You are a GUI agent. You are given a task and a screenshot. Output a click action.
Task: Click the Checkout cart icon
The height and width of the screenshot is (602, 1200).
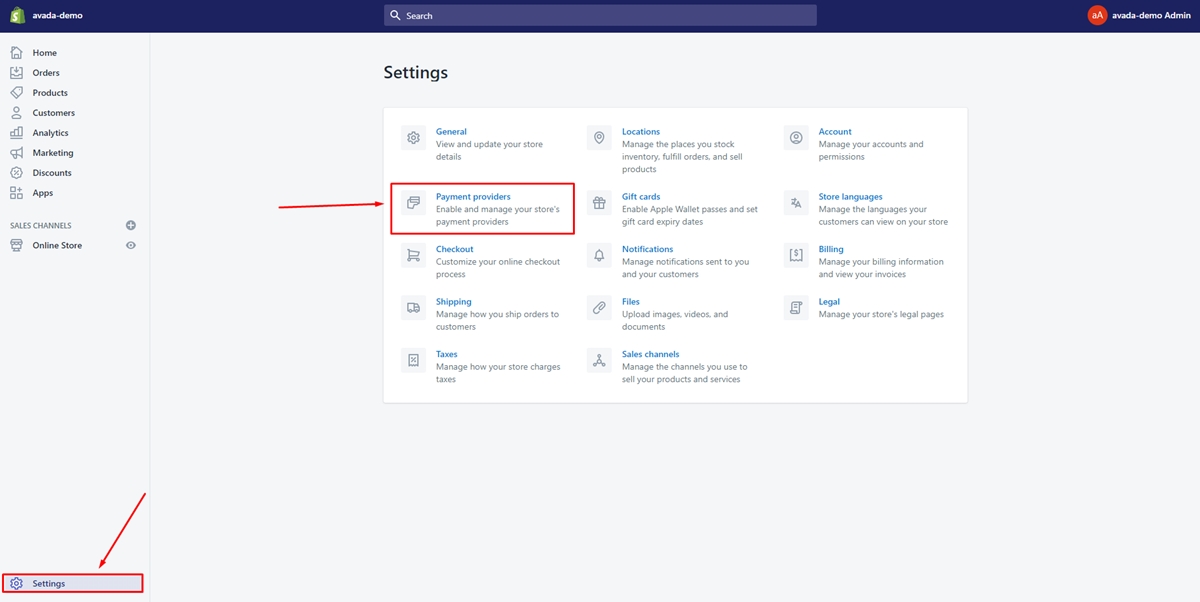click(x=413, y=255)
